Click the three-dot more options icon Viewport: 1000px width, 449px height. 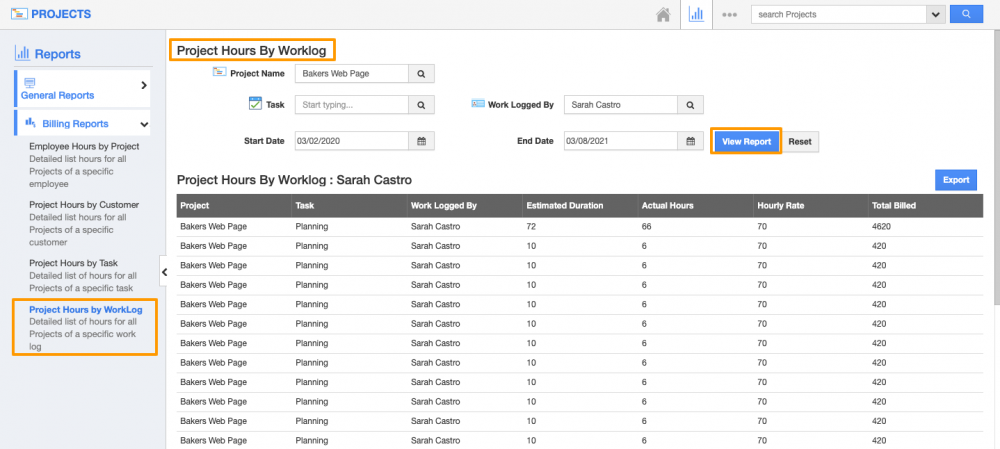pyautogui.click(x=730, y=15)
